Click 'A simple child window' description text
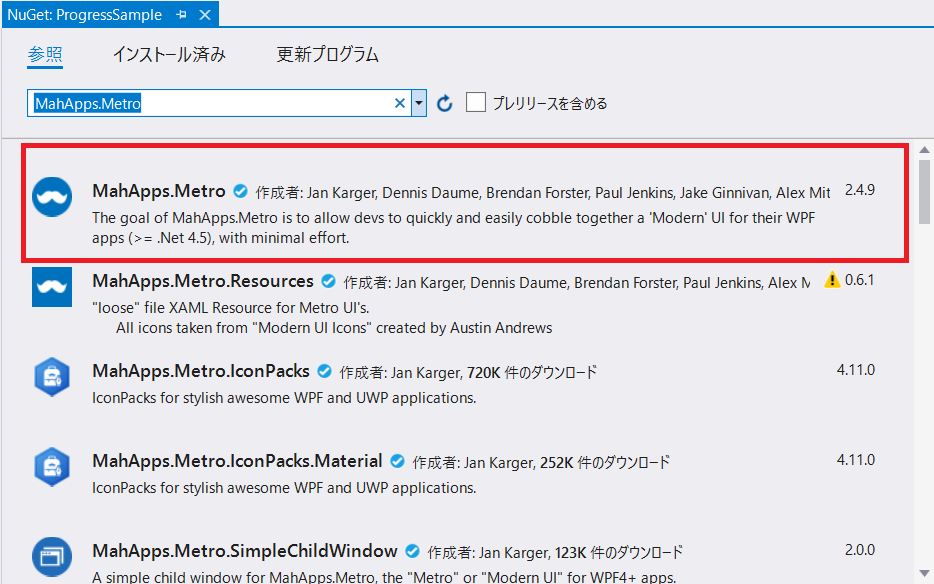The image size is (934, 584). coord(384,577)
